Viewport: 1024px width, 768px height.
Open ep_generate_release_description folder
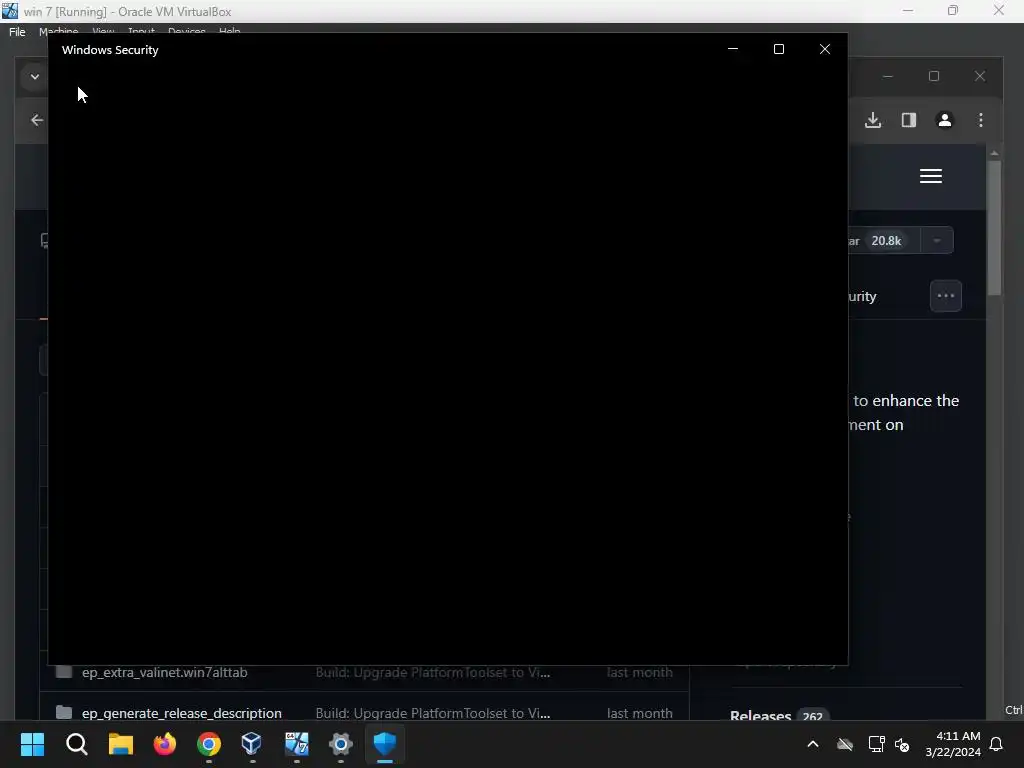coord(182,713)
